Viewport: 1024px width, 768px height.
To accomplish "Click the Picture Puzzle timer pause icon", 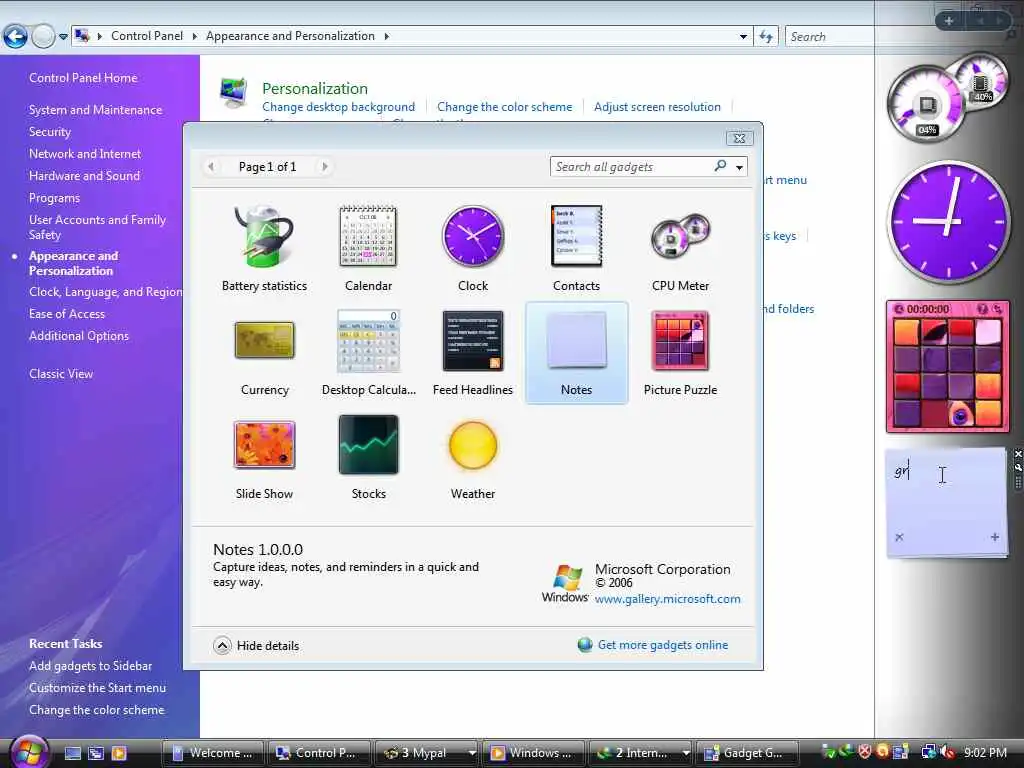I will click(899, 309).
